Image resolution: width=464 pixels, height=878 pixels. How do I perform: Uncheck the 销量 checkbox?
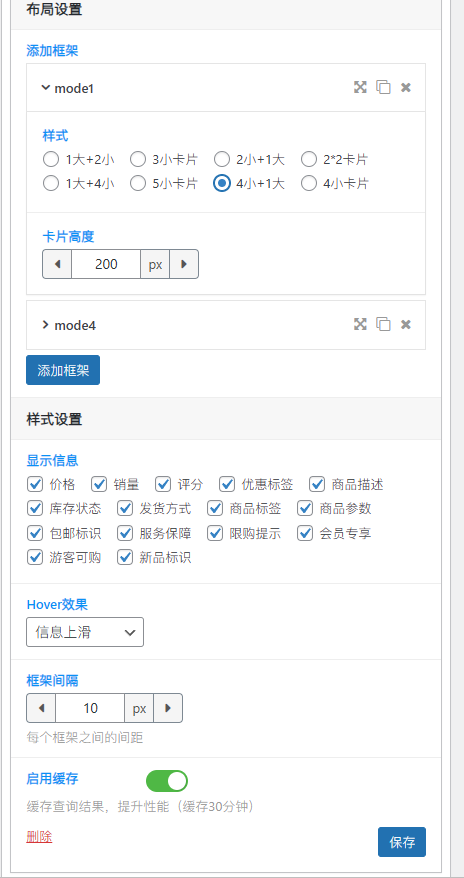tap(99, 484)
